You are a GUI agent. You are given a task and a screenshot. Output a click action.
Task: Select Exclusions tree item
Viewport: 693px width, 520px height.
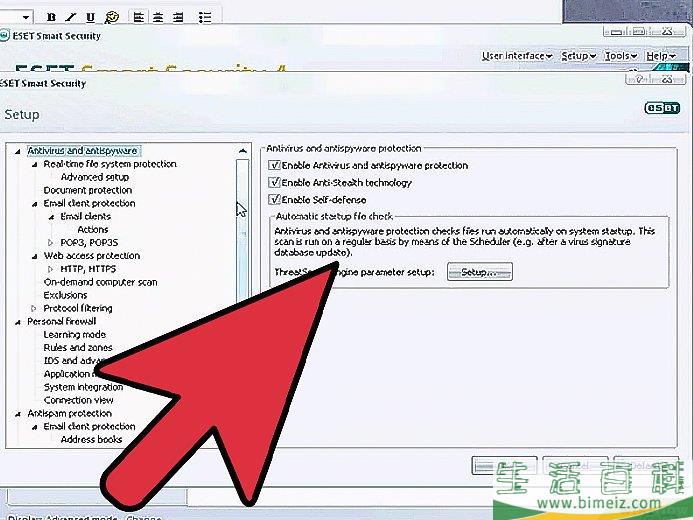[65, 295]
